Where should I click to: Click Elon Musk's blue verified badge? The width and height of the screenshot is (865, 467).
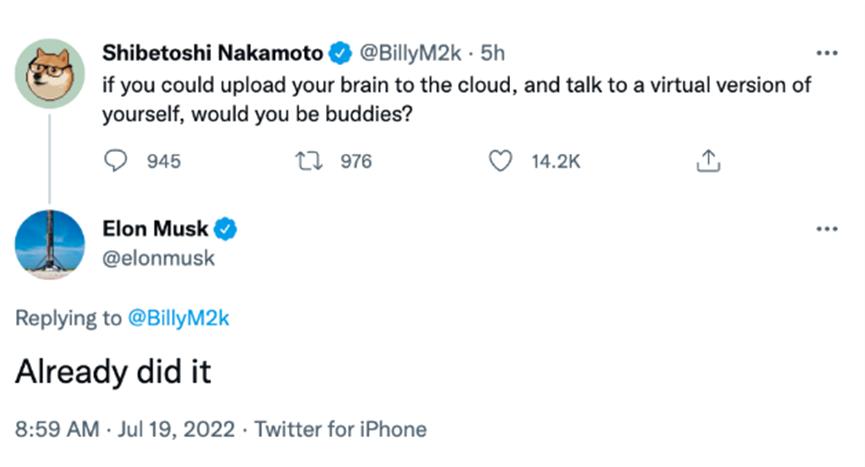(225, 229)
